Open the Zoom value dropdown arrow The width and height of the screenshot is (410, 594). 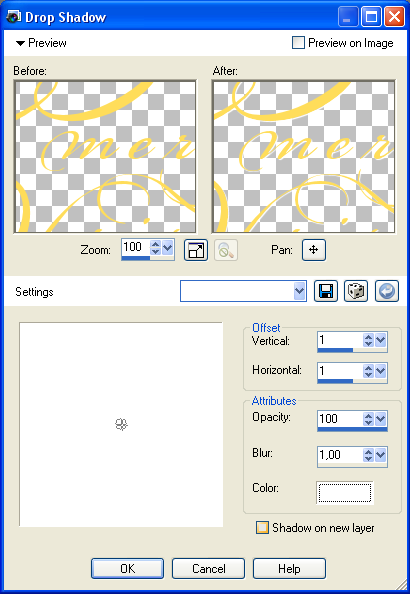pos(168,249)
